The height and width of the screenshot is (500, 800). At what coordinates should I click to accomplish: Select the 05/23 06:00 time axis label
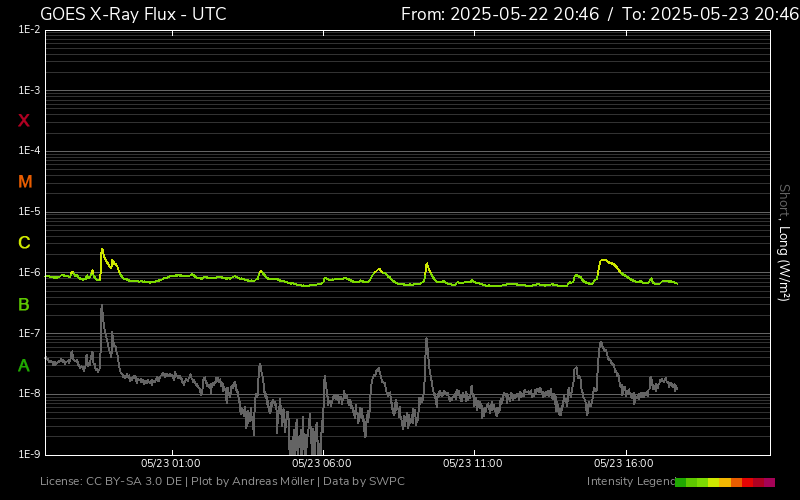point(321,464)
